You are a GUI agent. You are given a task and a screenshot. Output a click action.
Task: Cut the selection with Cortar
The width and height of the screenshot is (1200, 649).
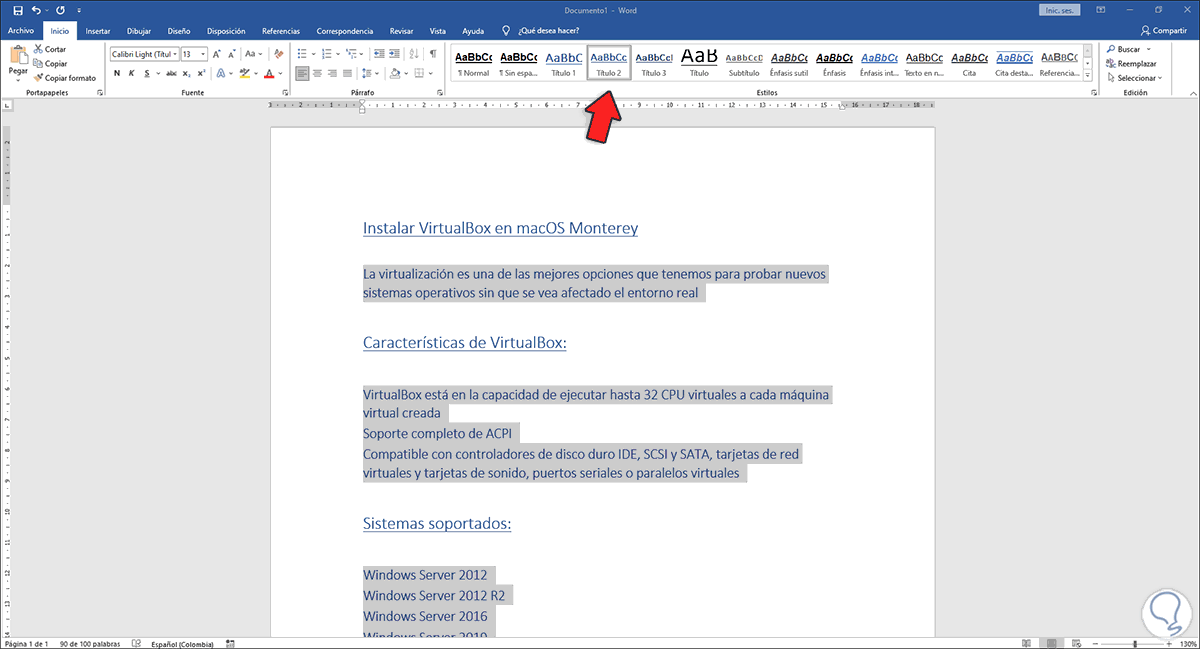[50, 49]
